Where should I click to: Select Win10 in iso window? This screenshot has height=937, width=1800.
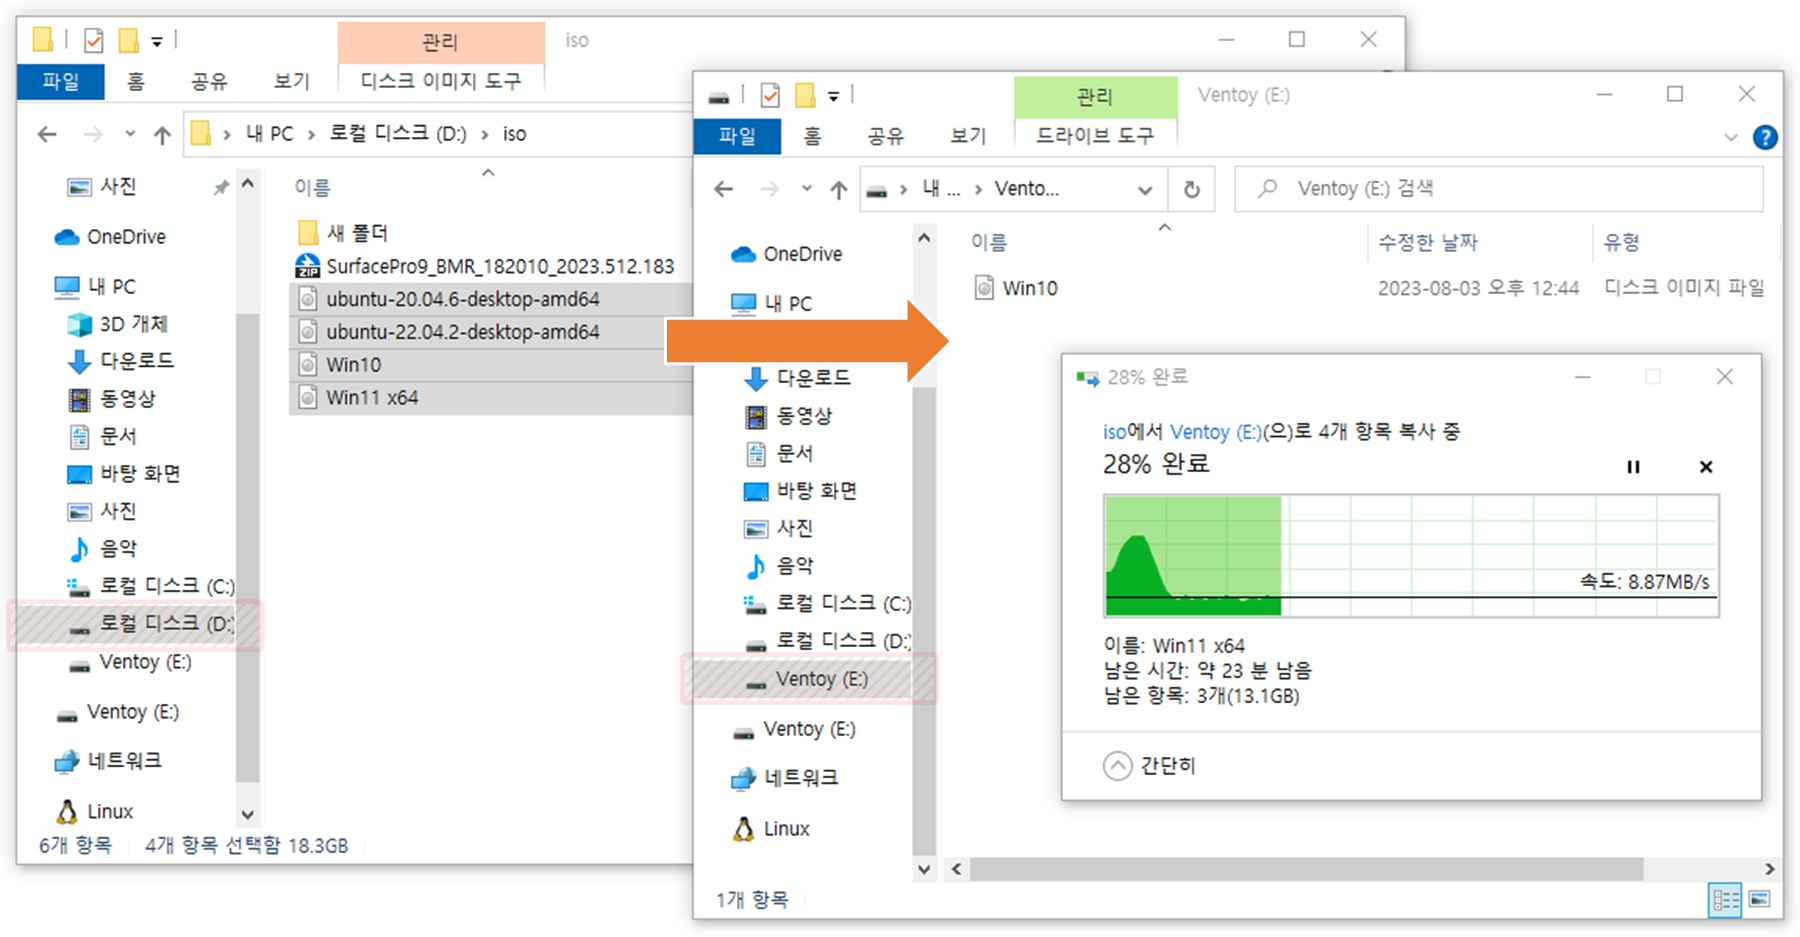(x=491, y=365)
